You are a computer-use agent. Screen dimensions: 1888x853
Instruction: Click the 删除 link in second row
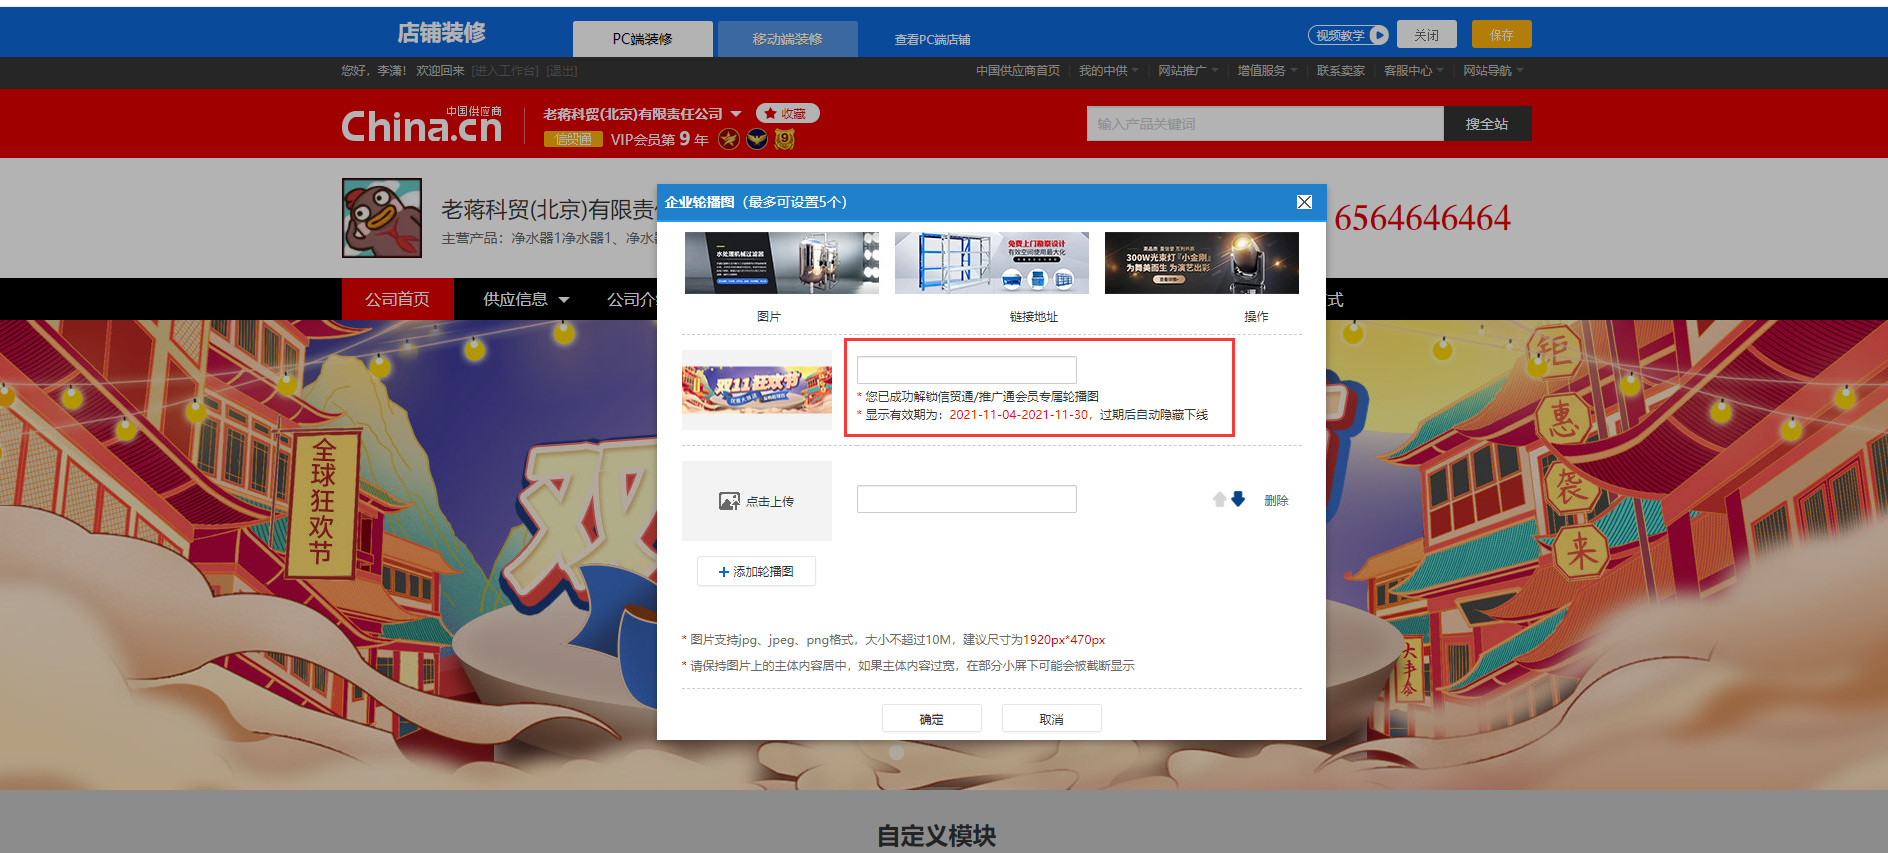[1275, 501]
